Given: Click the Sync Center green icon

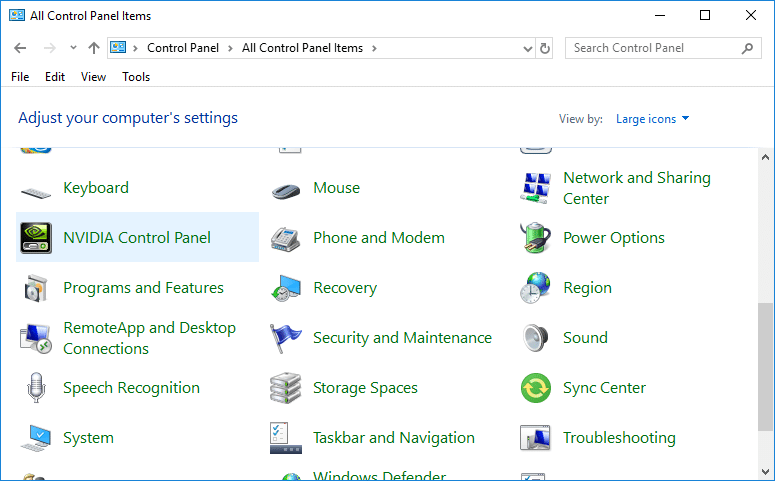Looking at the screenshot, I should point(536,388).
